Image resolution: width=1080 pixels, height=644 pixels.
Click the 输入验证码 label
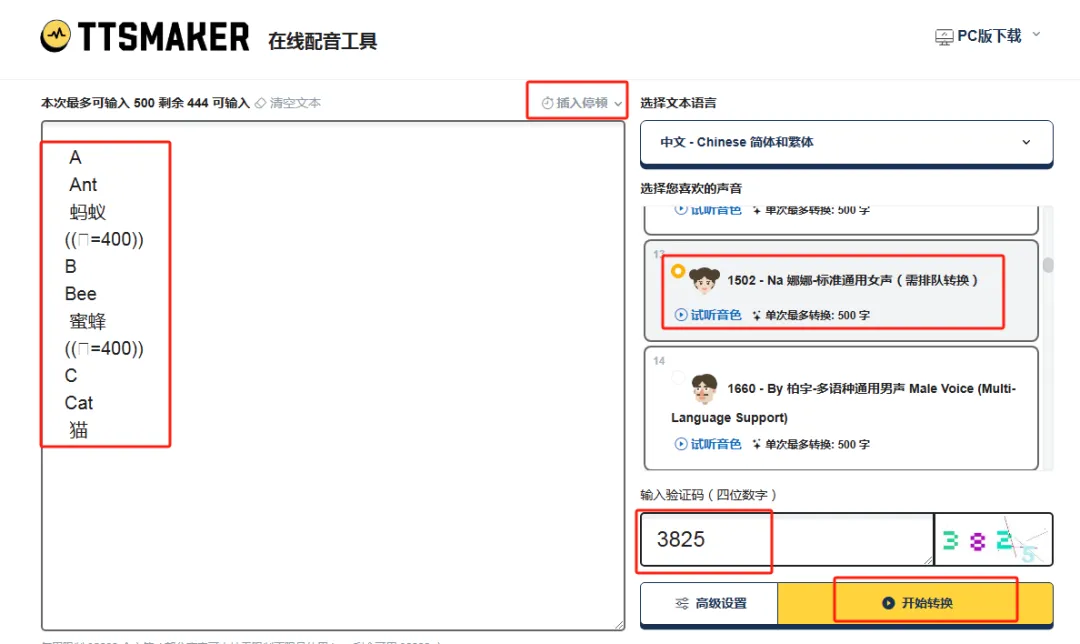click(709, 495)
